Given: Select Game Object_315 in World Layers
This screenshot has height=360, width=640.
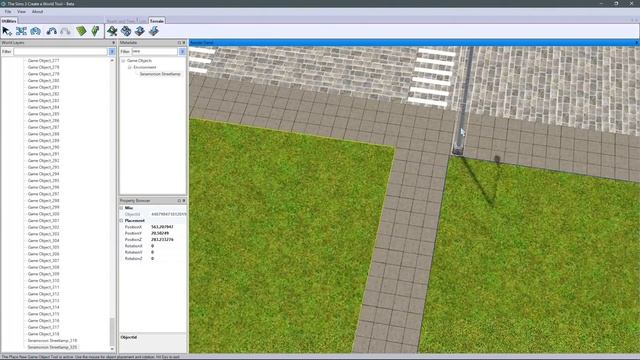Looking at the screenshot, I should [43, 314].
